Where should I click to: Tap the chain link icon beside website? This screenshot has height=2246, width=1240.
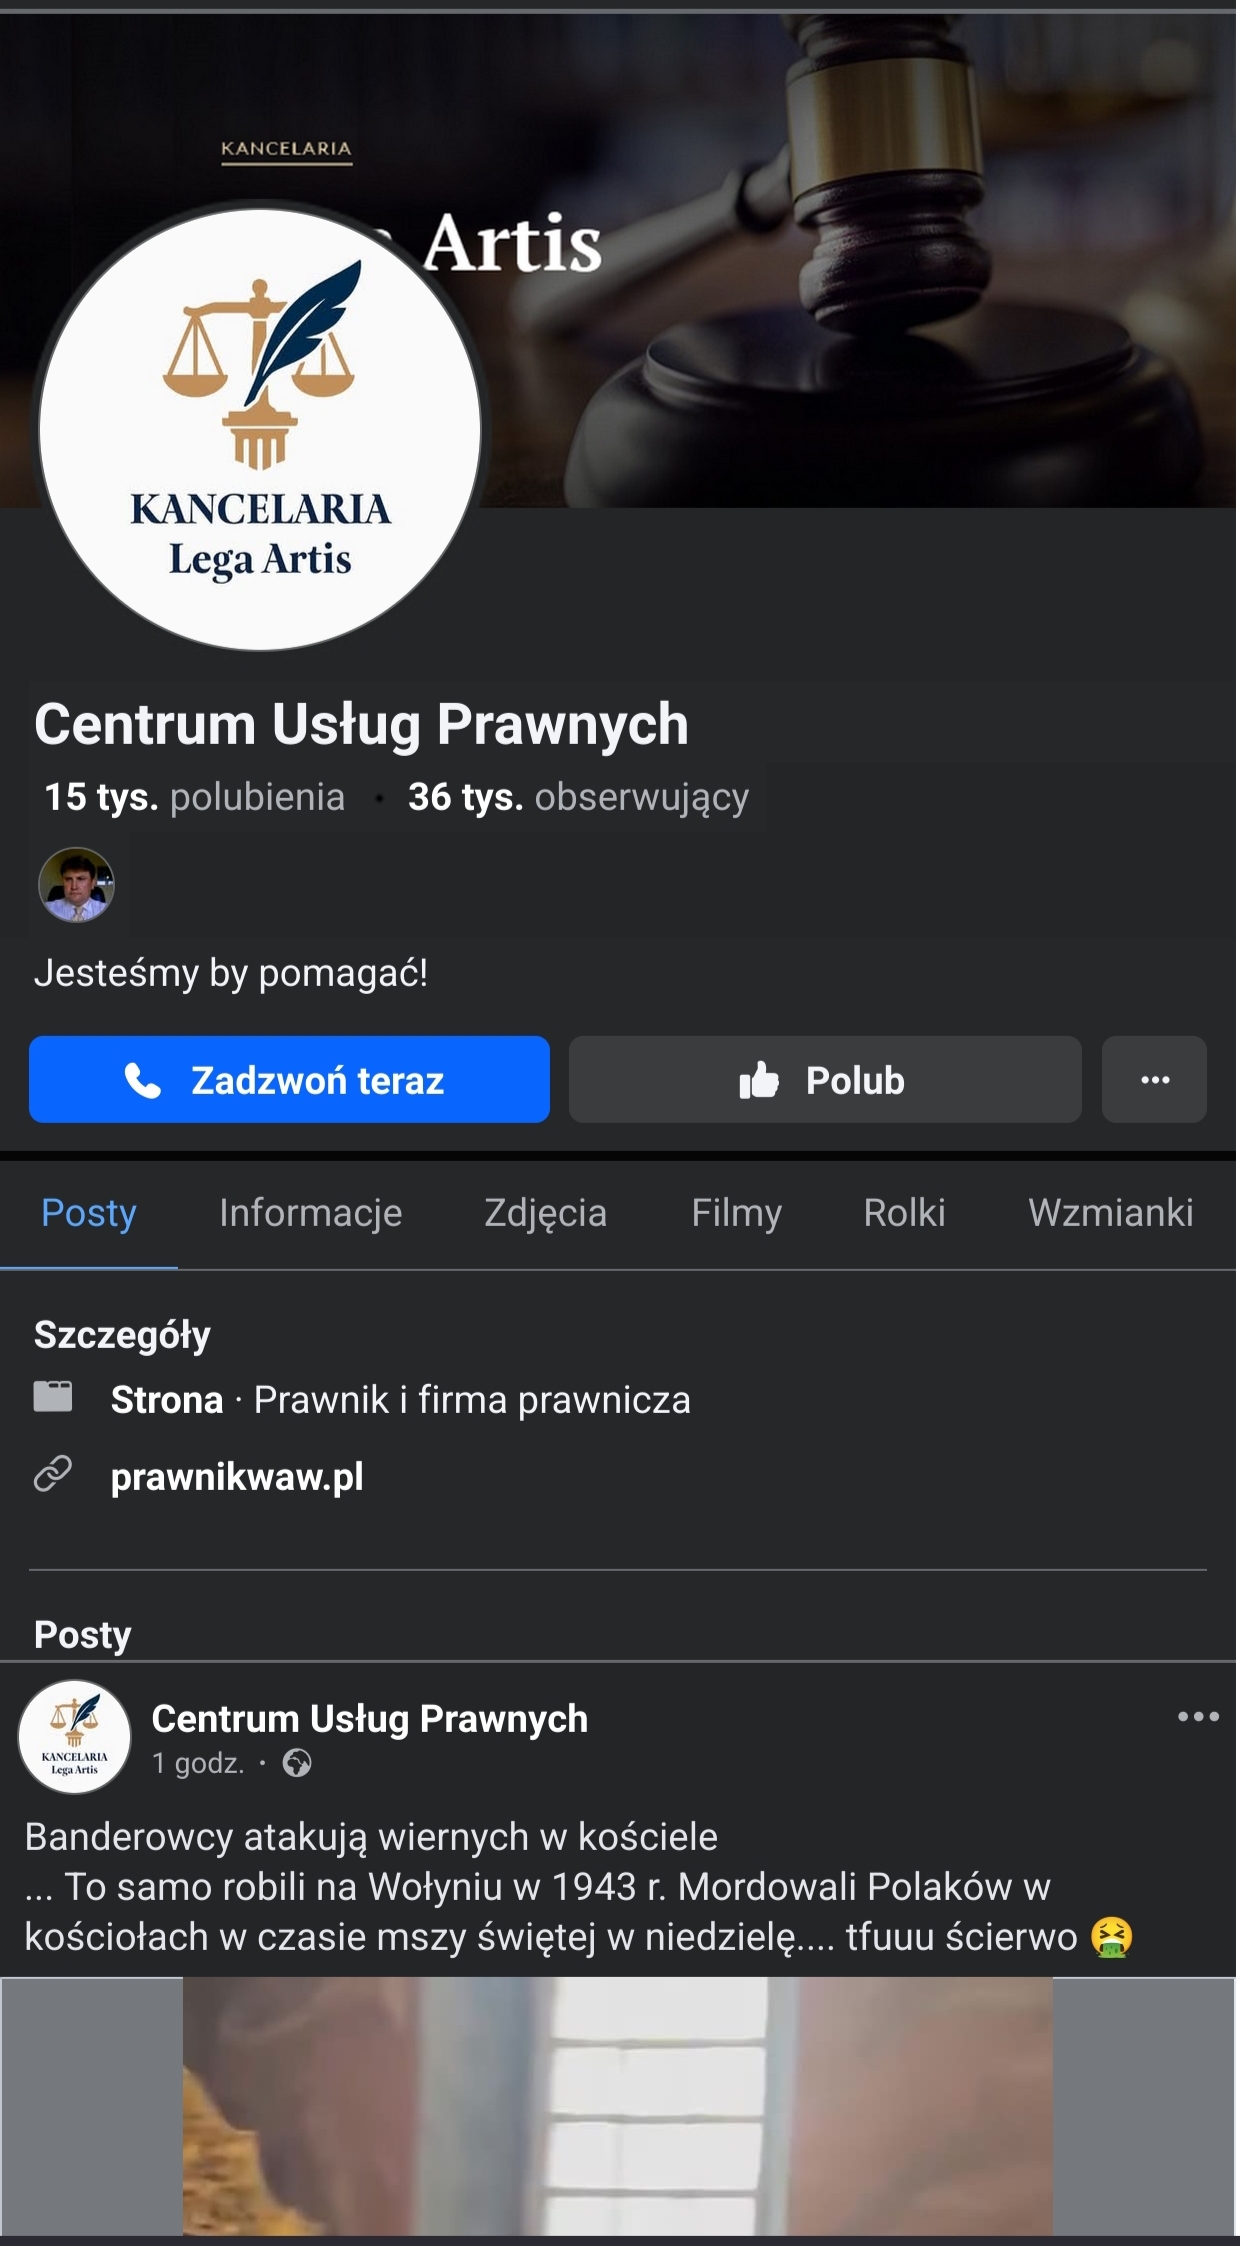(53, 1474)
